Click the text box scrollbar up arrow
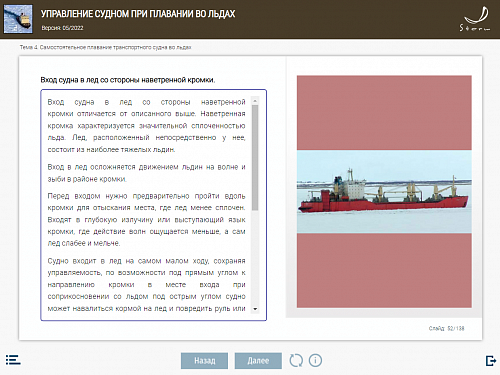 point(255,101)
